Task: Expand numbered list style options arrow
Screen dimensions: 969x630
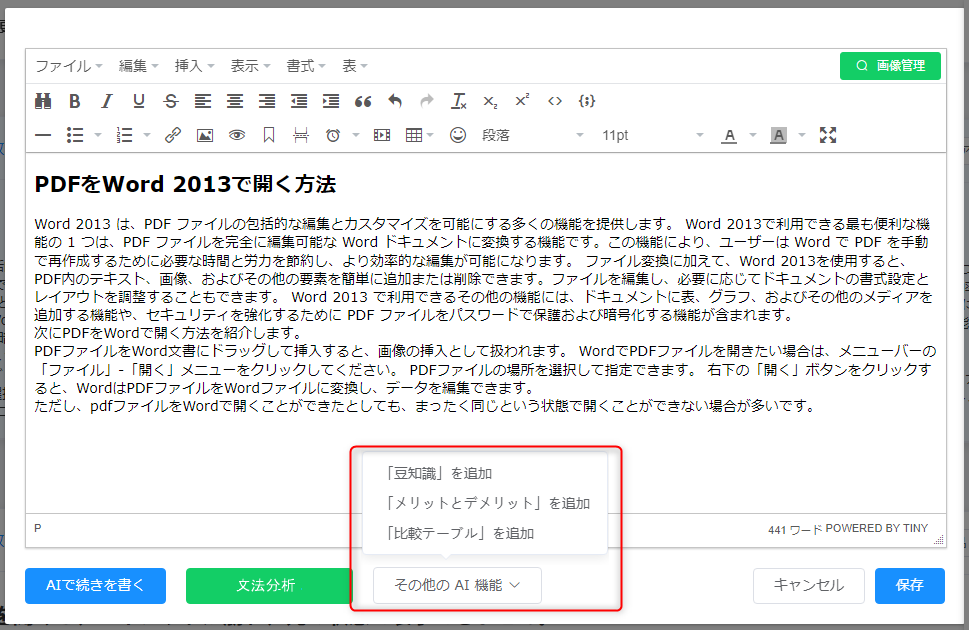Action: coord(147,135)
